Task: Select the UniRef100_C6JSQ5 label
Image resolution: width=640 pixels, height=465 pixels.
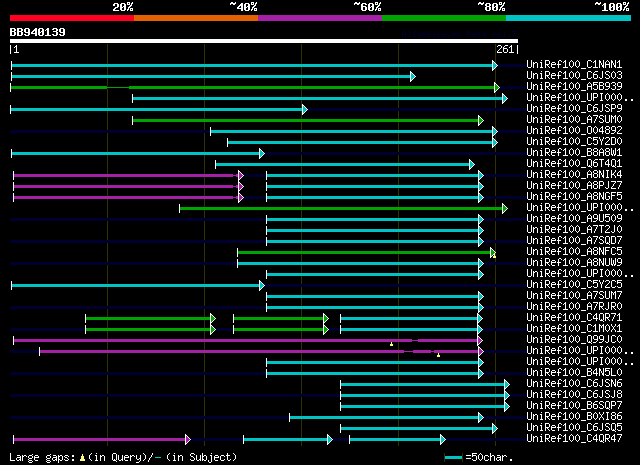Action: [574, 428]
